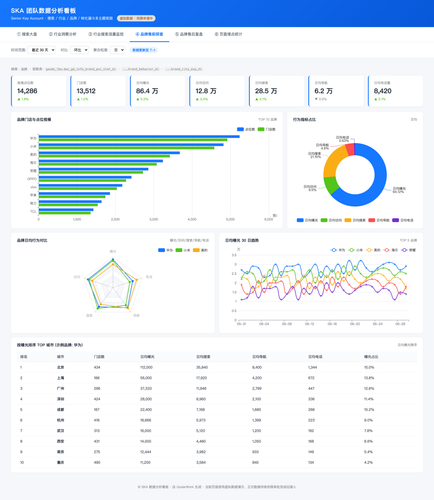Image resolution: width=434 pixels, height=500 pixels.
Task: Click the KPI card showing 86.4 万
Action: pos(157,91)
